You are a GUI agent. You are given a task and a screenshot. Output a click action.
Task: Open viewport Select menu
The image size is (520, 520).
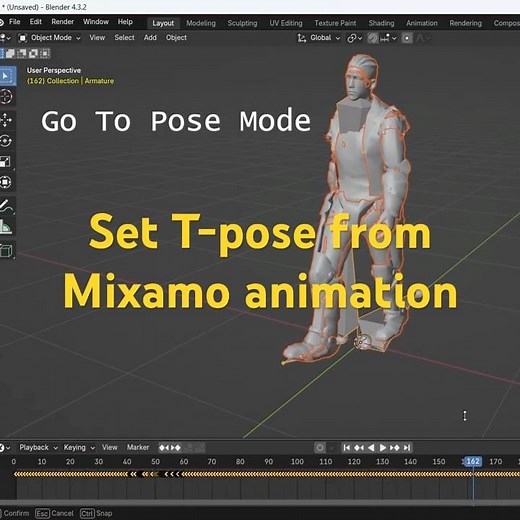click(124, 38)
